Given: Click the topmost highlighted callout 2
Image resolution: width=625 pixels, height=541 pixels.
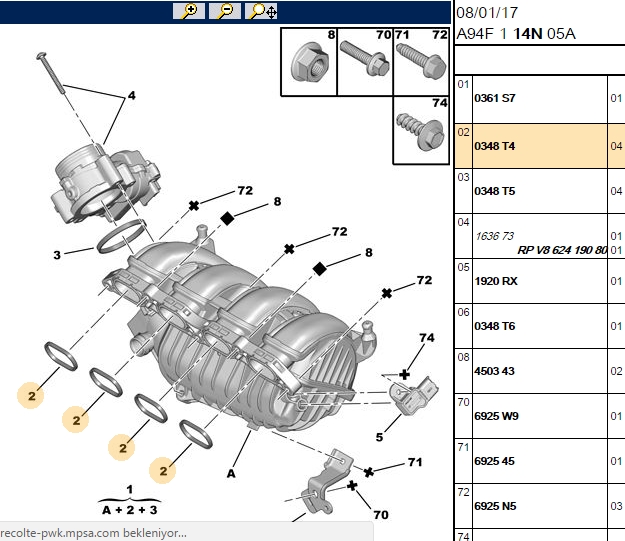Looking at the screenshot, I should tap(31, 396).
